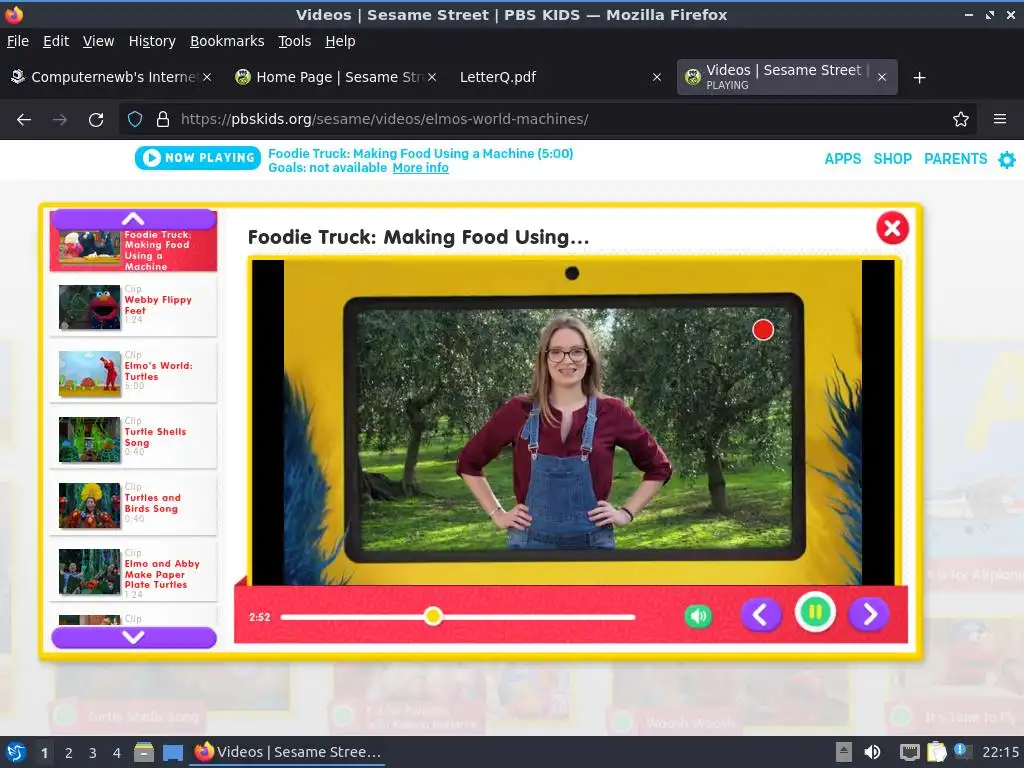Open the Edit menu
This screenshot has width=1024, height=768.
[x=56, y=41]
